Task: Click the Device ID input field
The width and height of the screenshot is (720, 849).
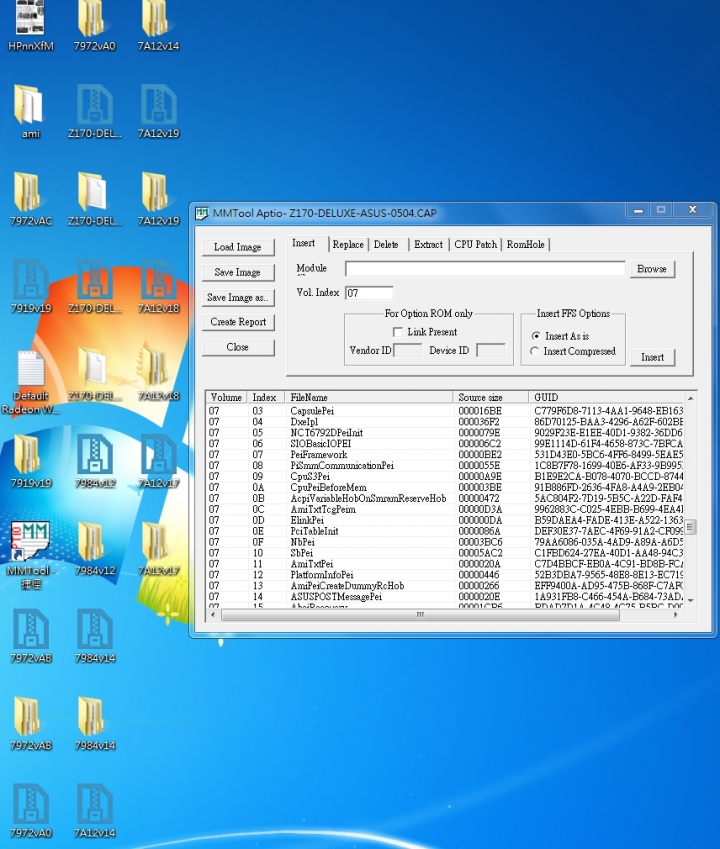Action: pos(491,350)
